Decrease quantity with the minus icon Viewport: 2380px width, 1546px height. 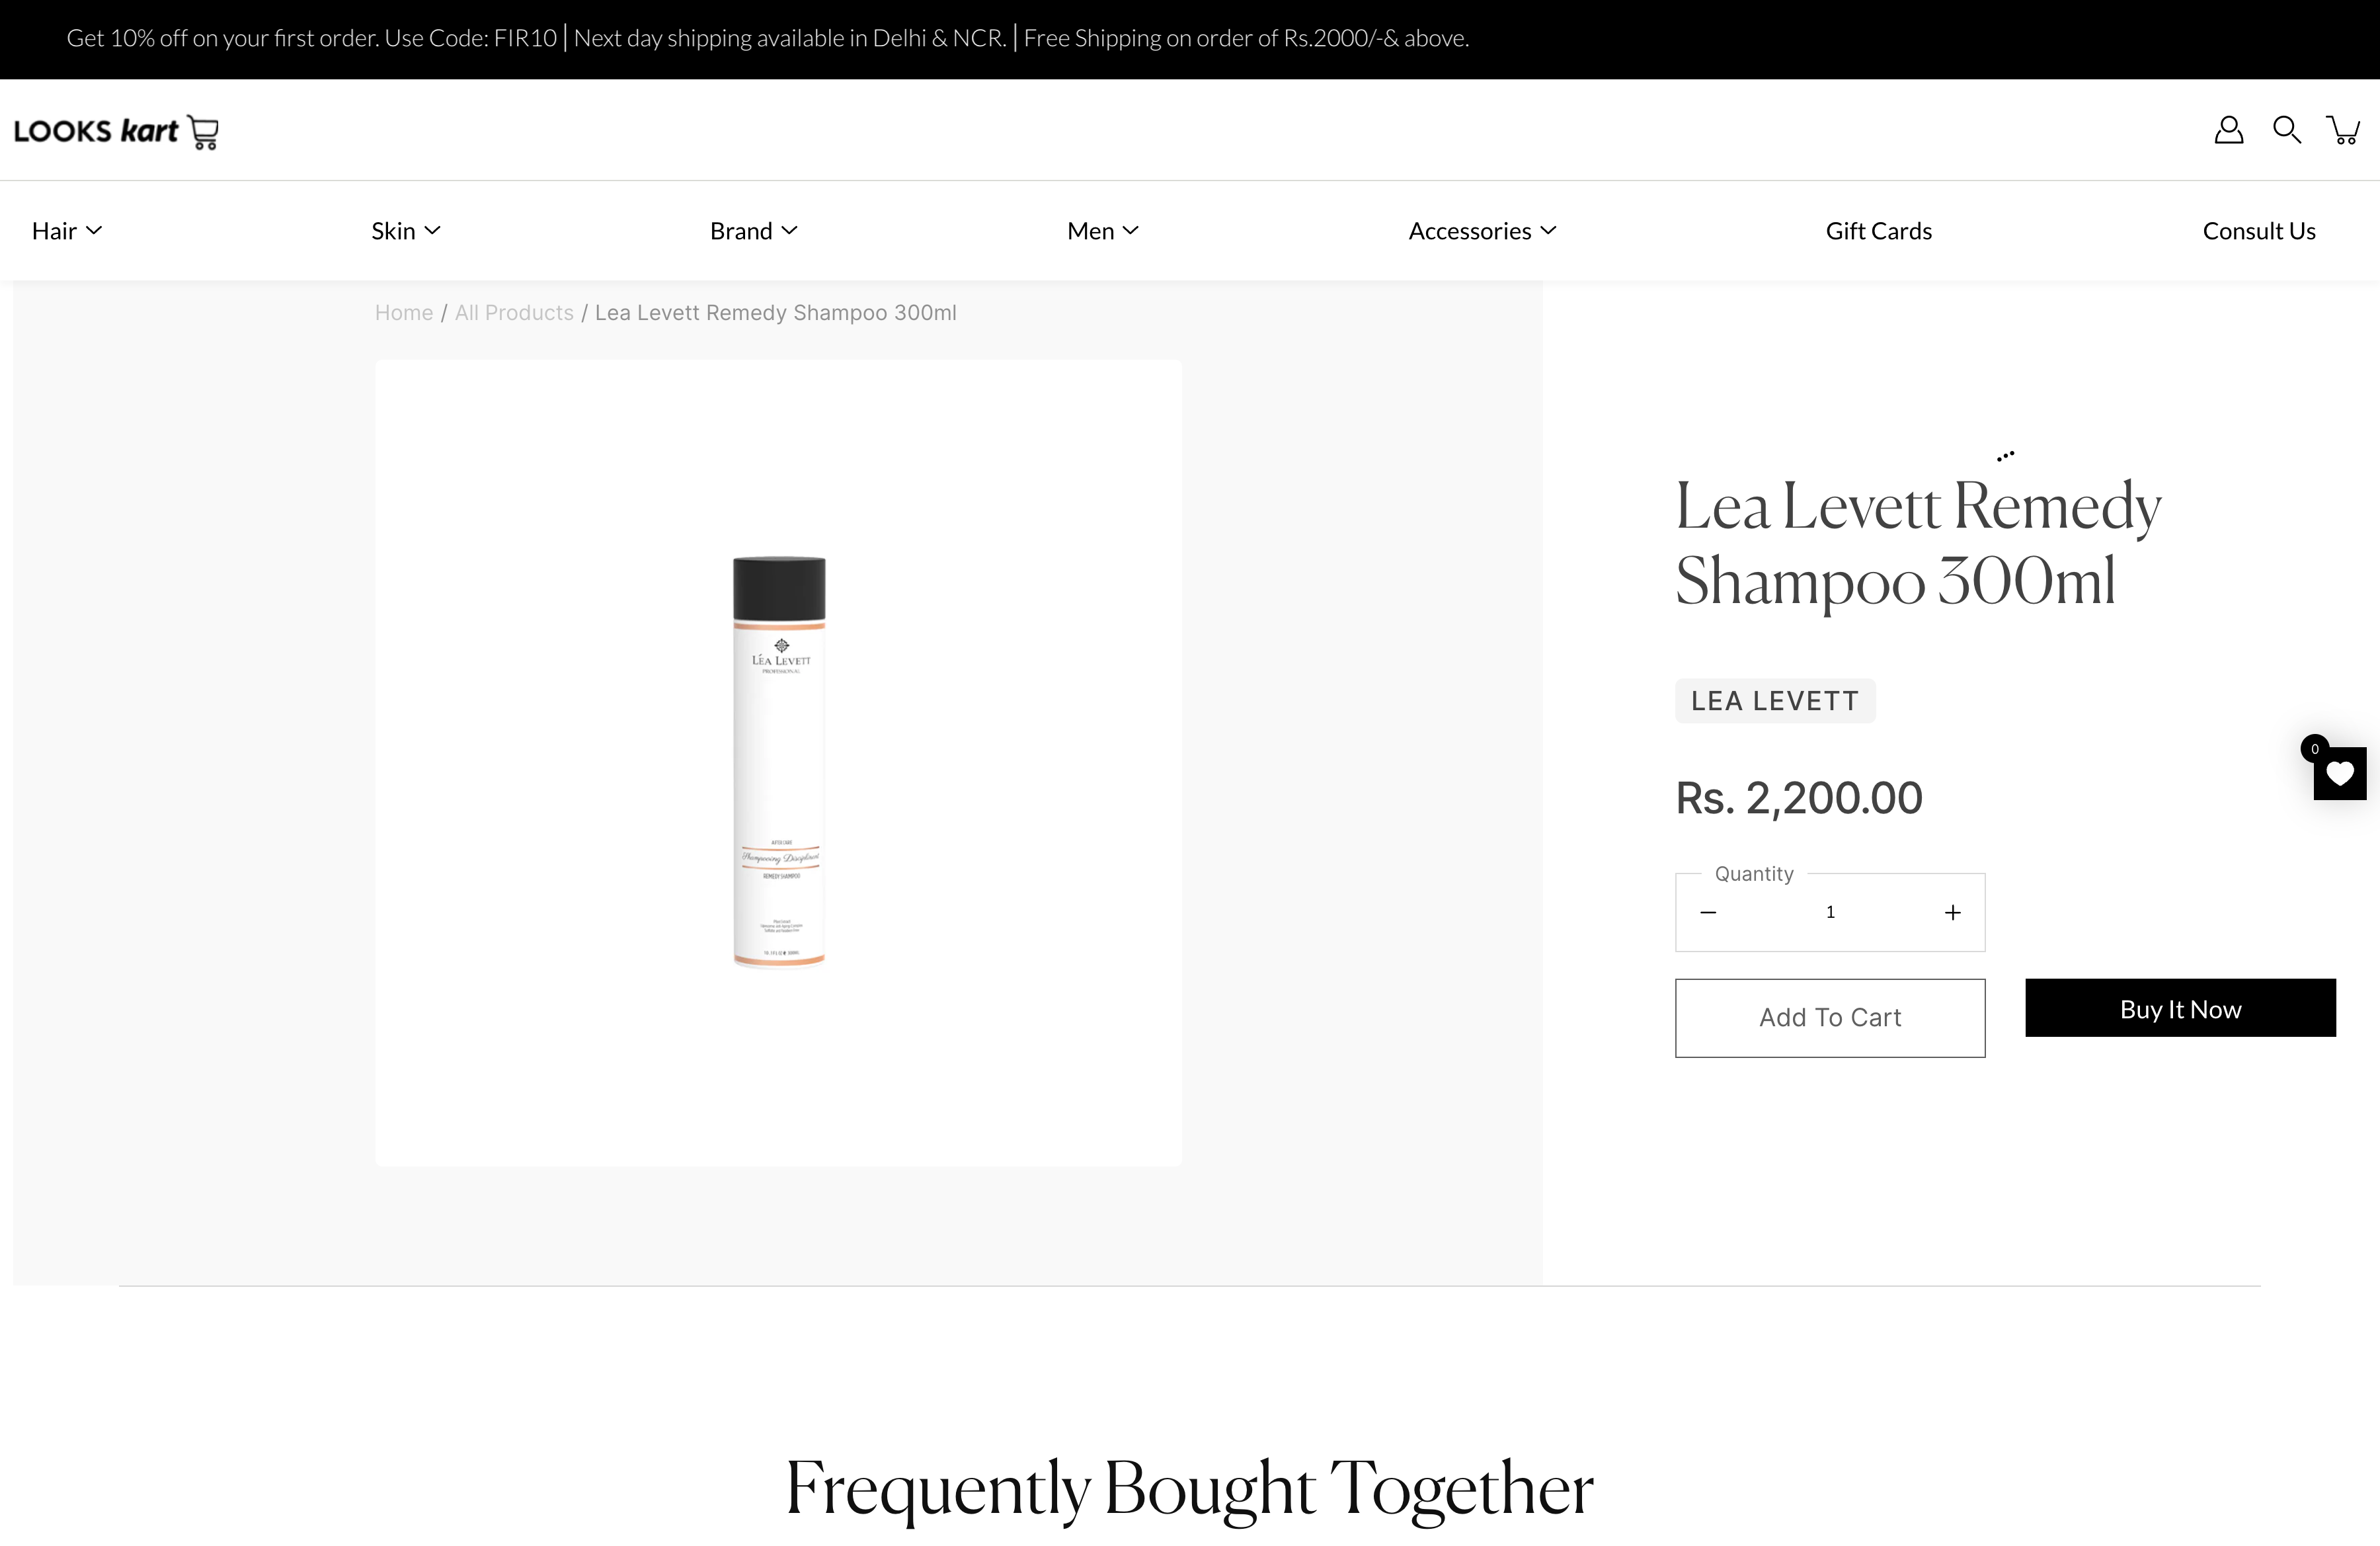pos(1708,912)
